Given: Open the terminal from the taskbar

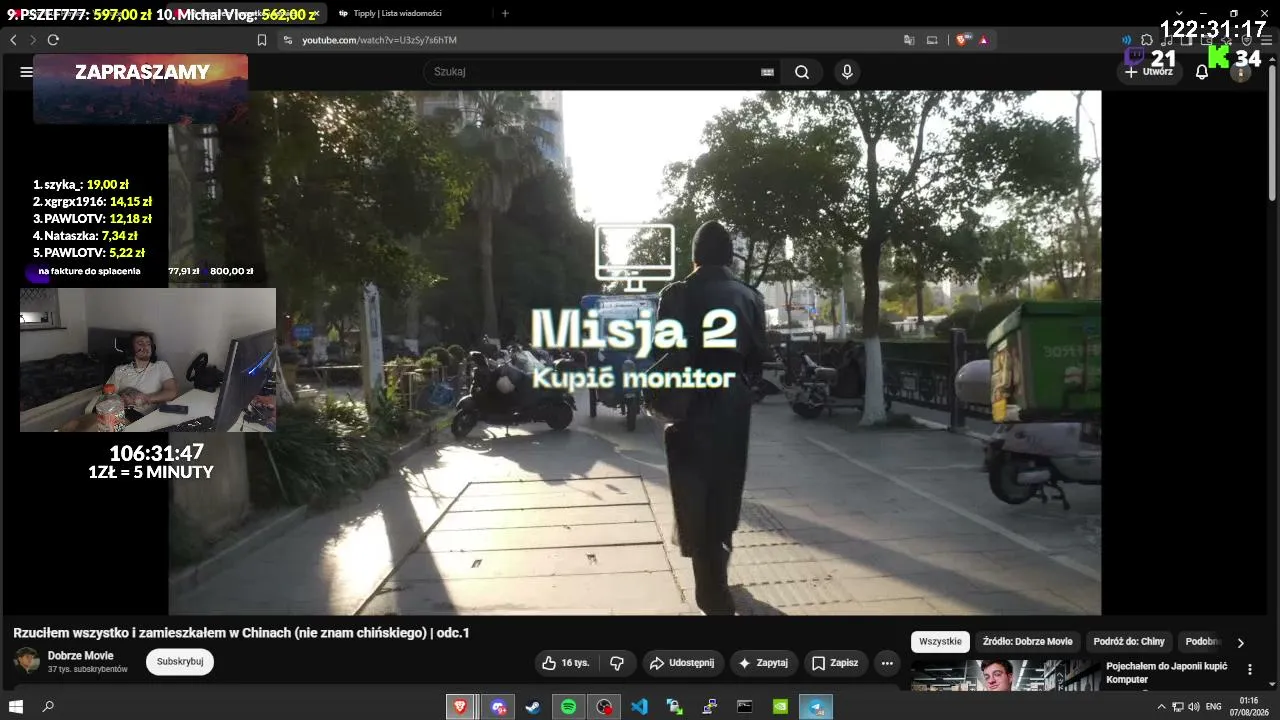Looking at the screenshot, I should click(745, 707).
